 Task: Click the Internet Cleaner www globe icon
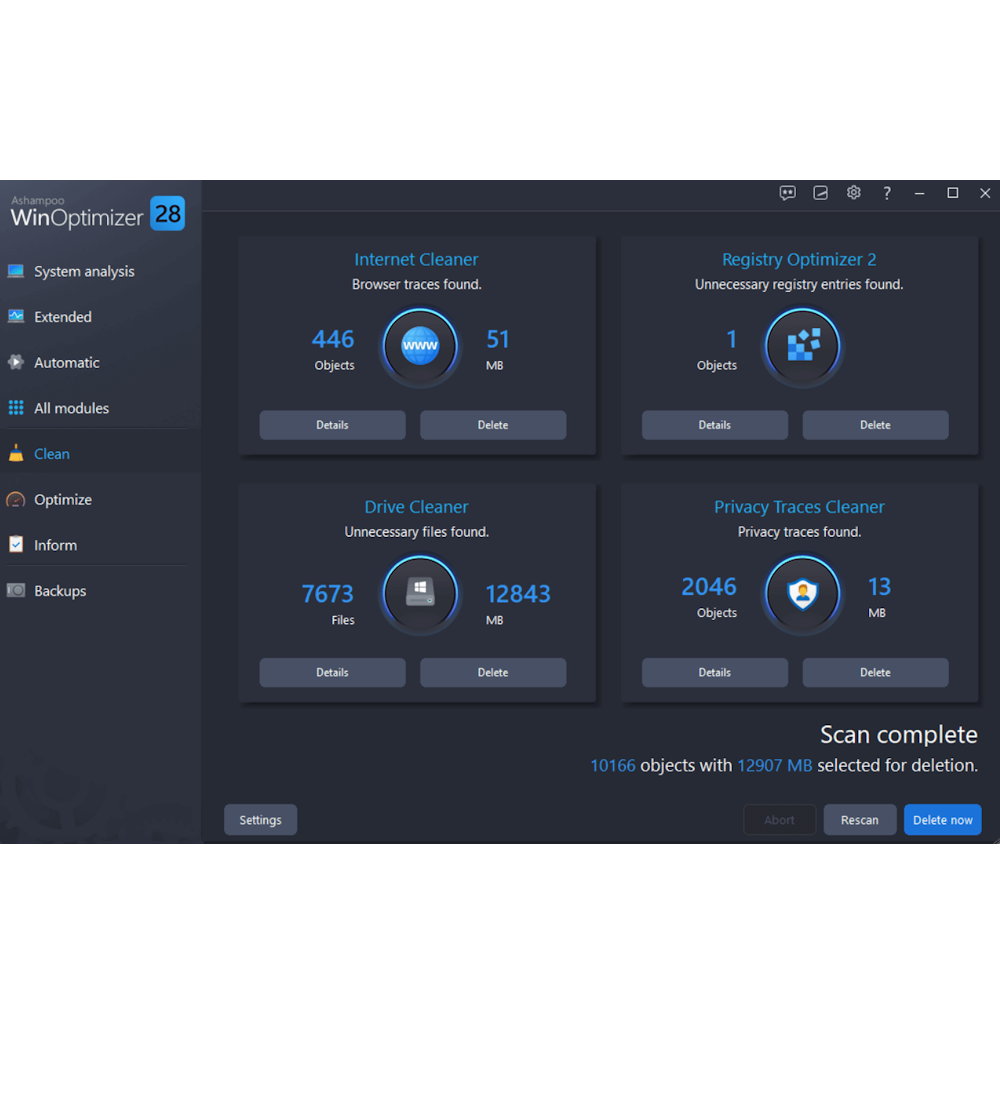click(x=420, y=346)
